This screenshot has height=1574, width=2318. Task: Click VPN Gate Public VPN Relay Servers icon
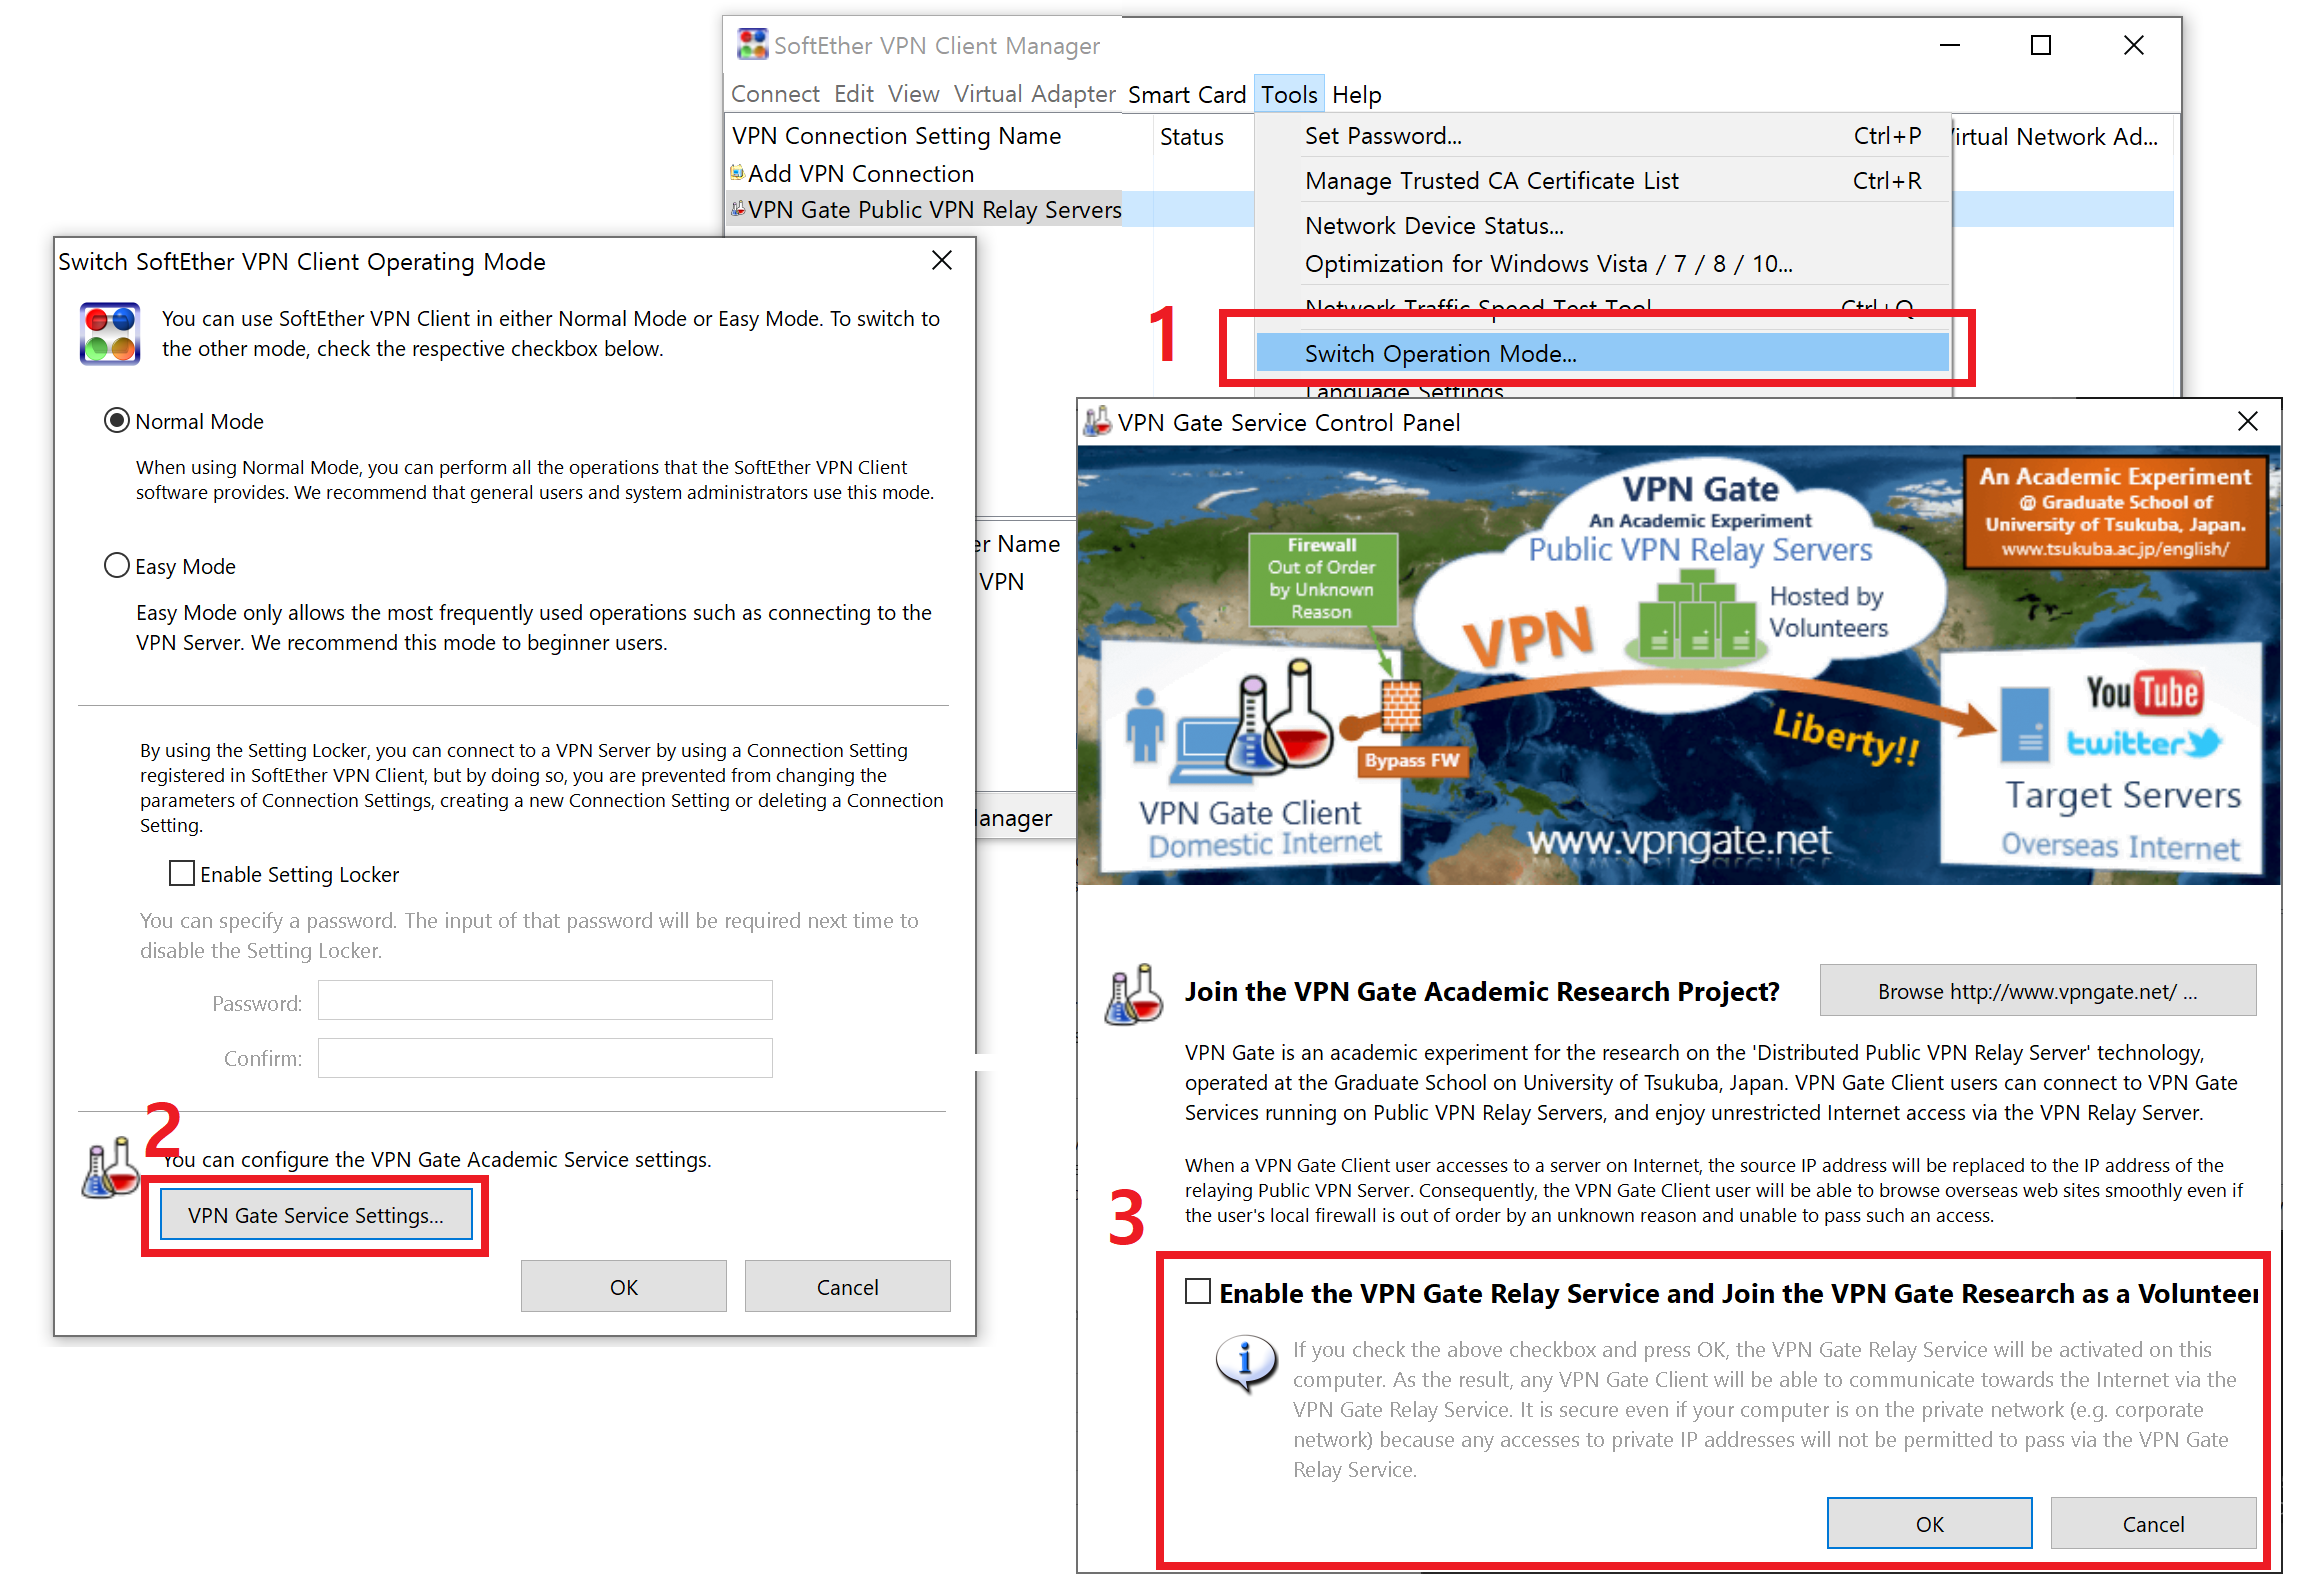tap(738, 209)
